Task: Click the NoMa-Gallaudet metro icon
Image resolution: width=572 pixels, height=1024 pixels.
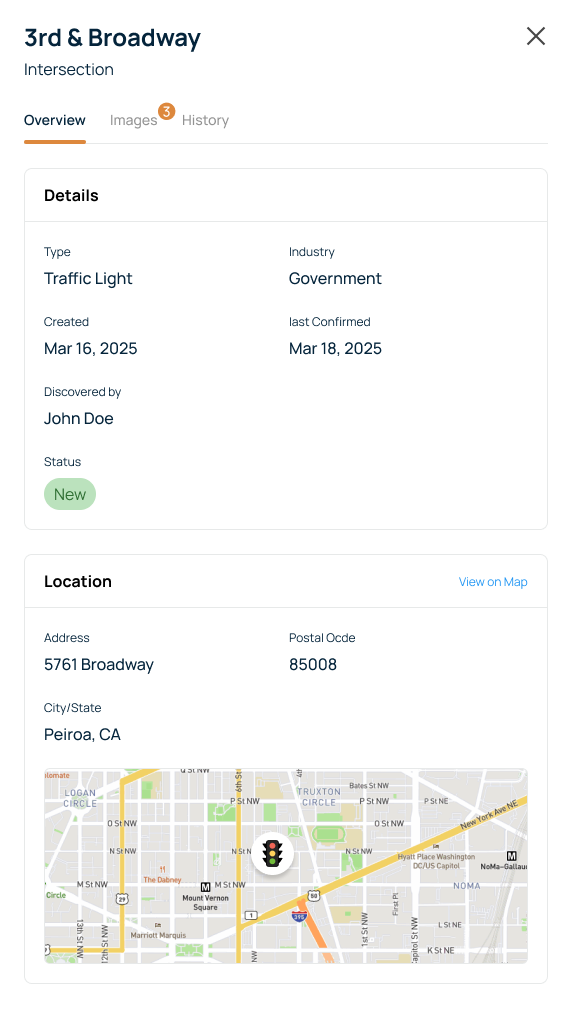Action: (512, 856)
